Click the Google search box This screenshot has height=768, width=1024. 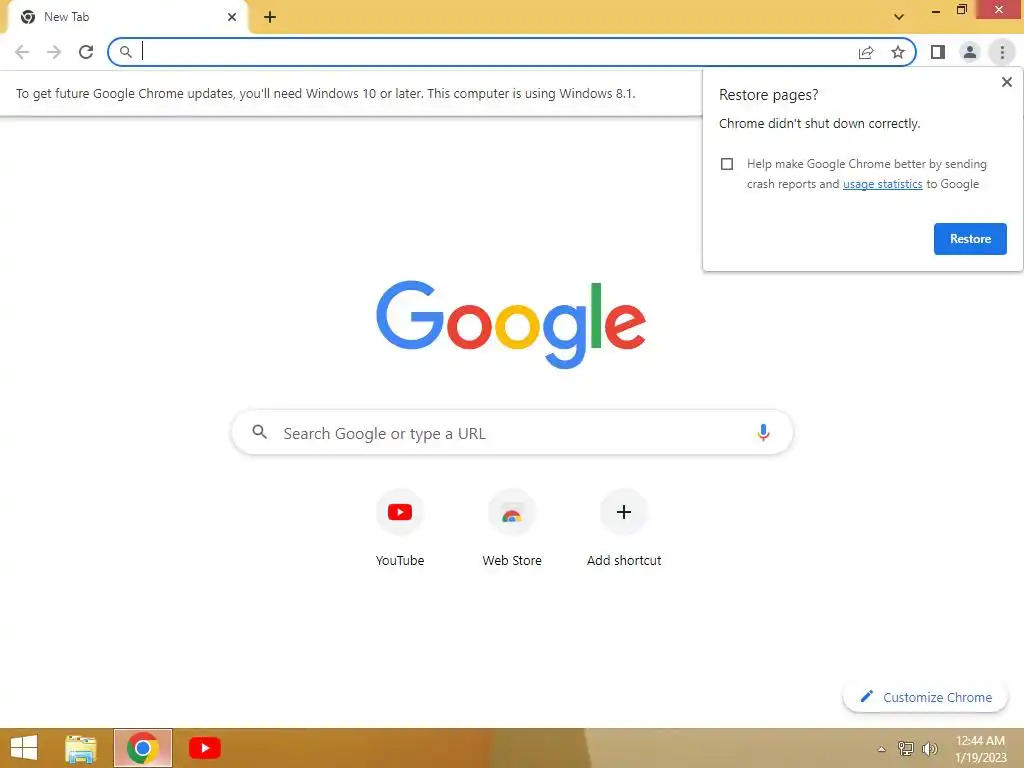coord(512,432)
